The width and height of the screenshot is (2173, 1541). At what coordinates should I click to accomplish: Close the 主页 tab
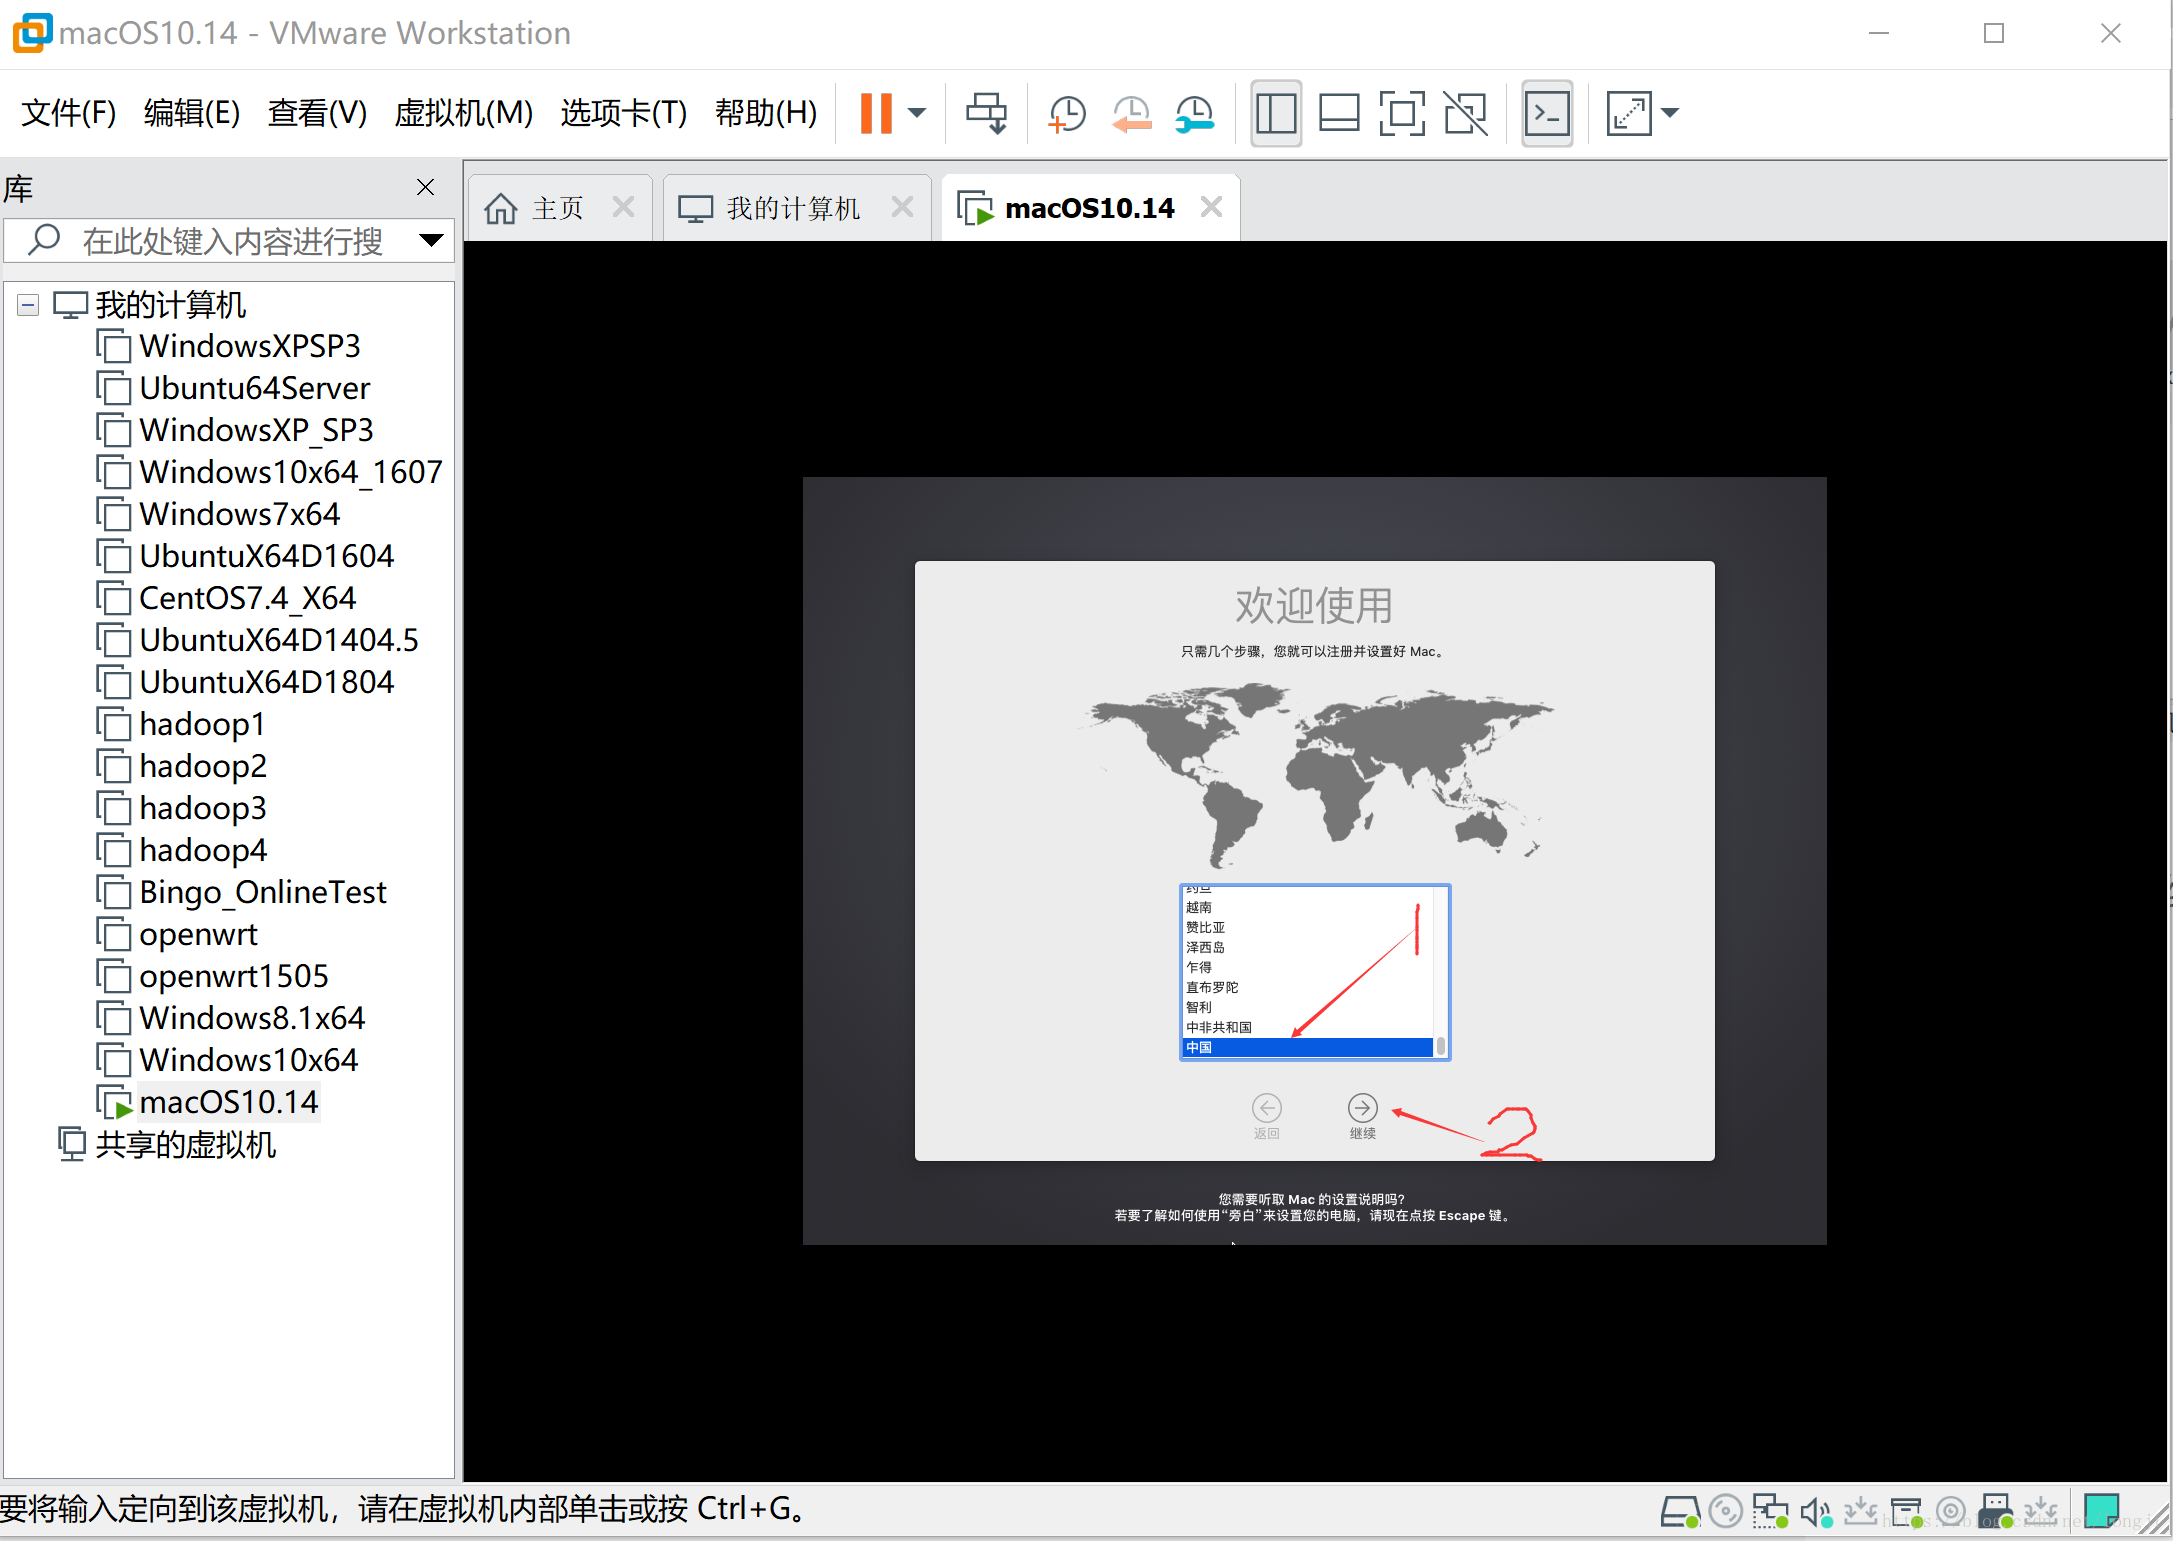pyautogui.click(x=623, y=207)
